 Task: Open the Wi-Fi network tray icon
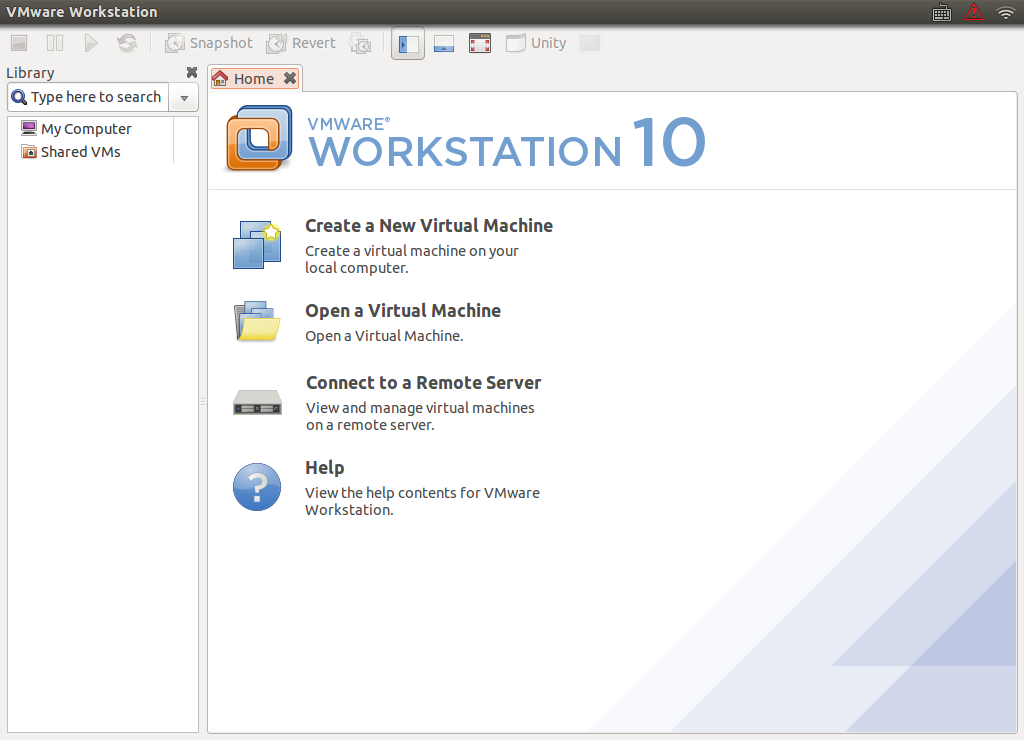(1006, 12)
